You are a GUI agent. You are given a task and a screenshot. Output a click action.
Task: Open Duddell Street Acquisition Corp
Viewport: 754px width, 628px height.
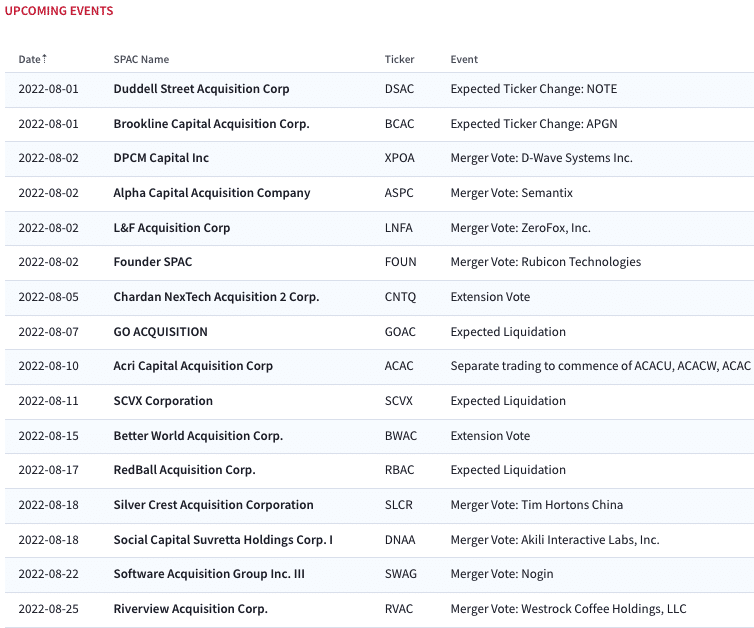(201, 89)
